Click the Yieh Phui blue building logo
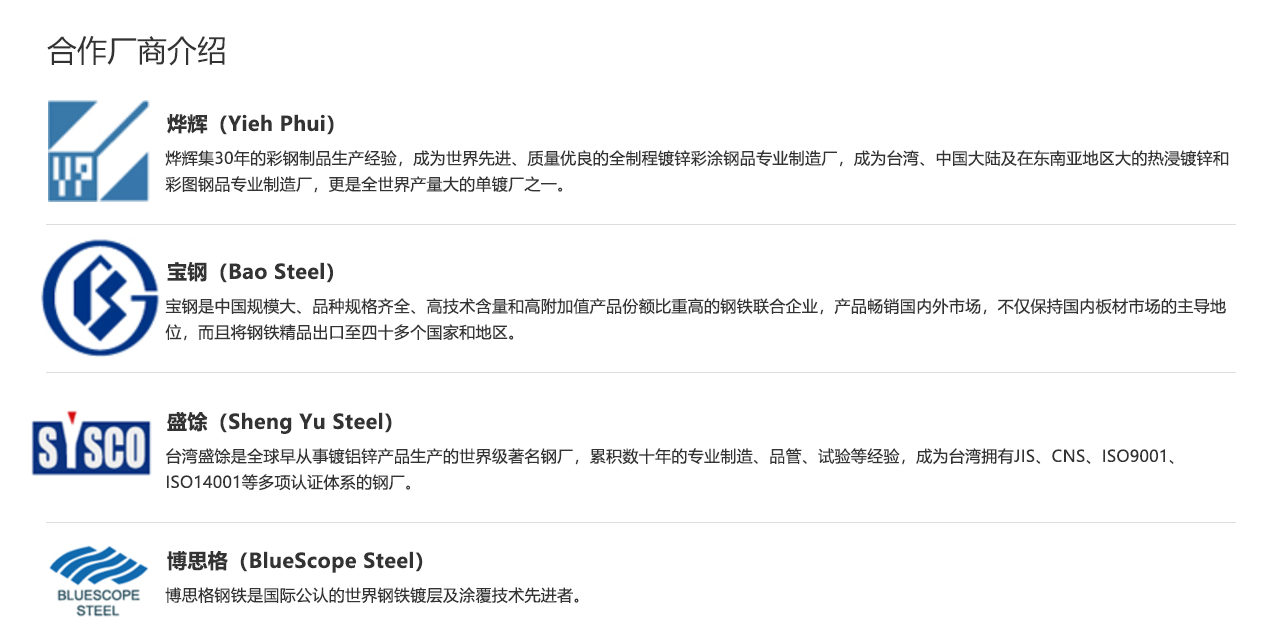The width and height of the screenshot is (1261, 635). coord(97,151)
